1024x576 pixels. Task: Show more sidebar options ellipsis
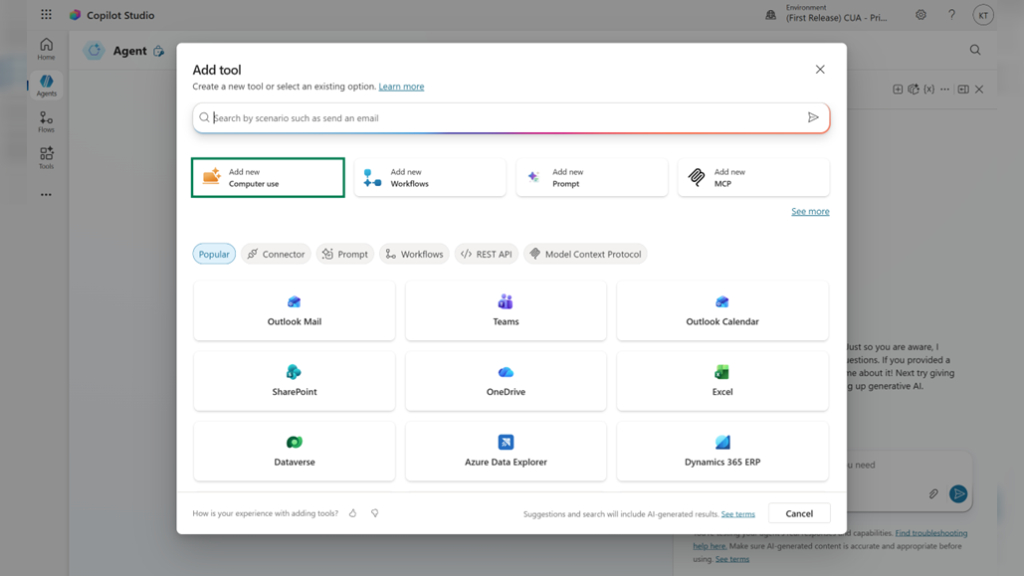(x=46, y=195)
